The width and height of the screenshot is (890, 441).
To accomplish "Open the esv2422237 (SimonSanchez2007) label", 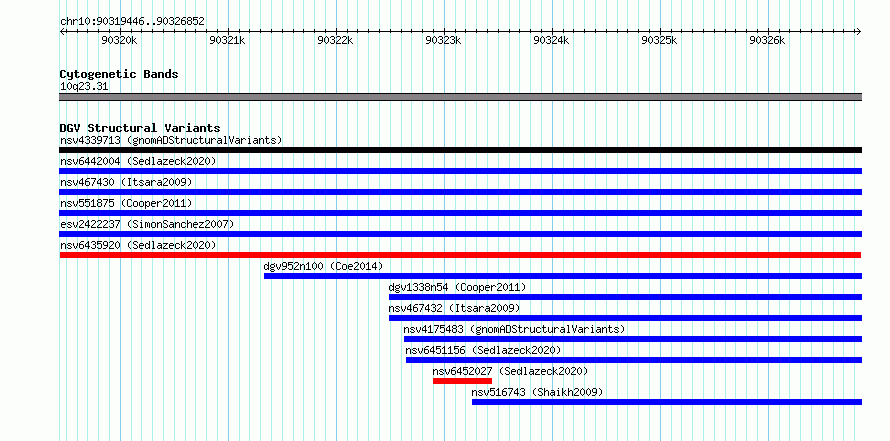I will click(147, 224).
